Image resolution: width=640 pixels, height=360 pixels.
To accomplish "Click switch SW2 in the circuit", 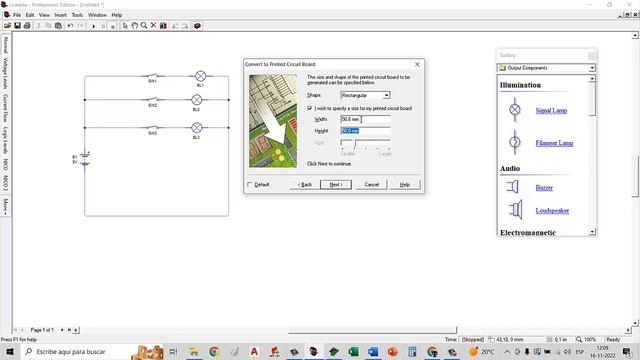I will (152, 99).
